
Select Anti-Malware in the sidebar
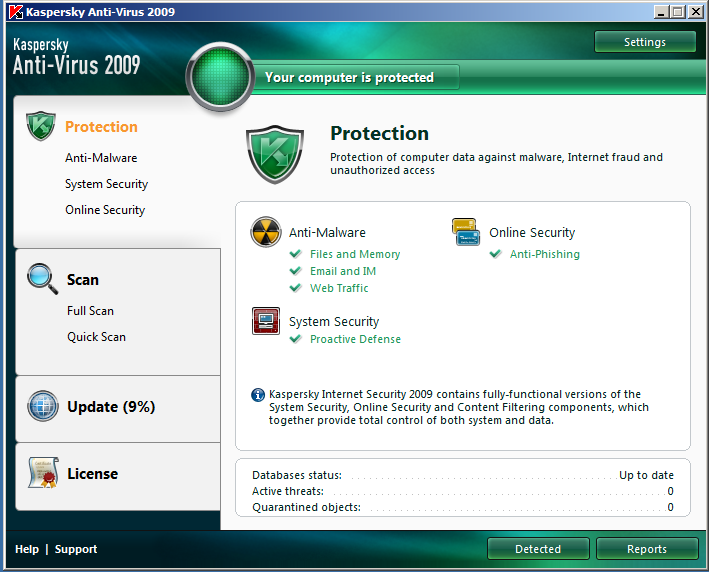click(x=101, y=158)
